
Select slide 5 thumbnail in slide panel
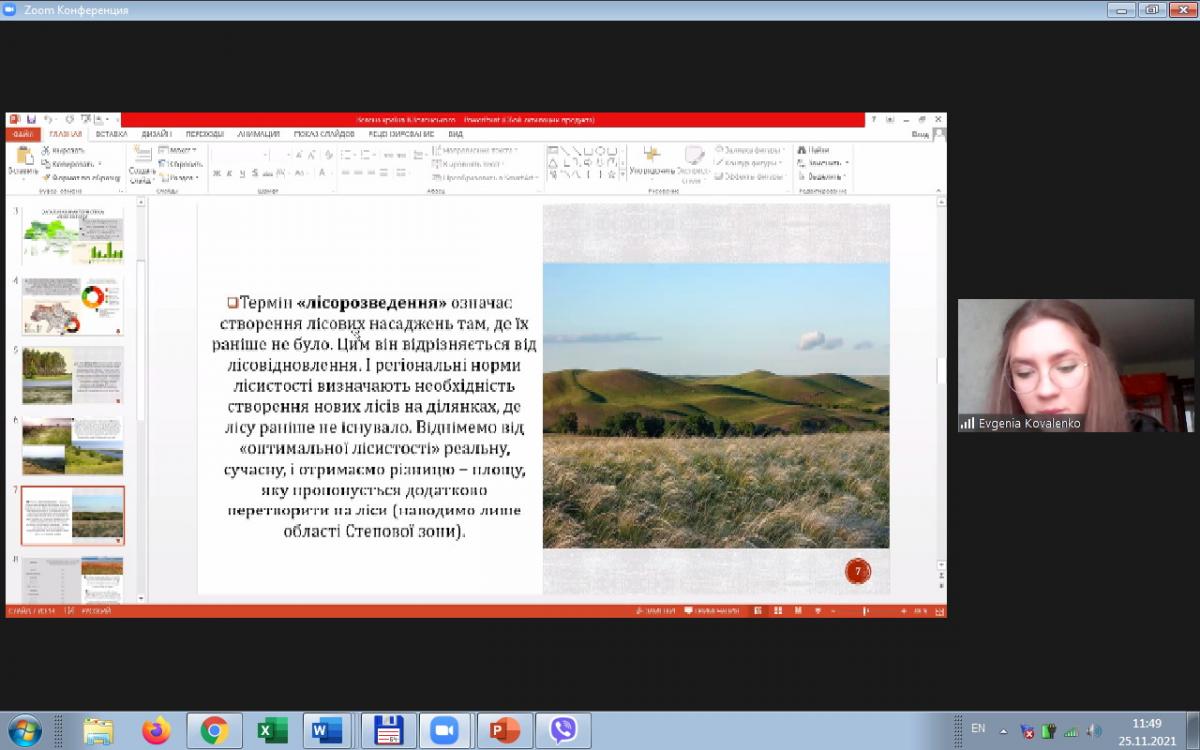73,375
